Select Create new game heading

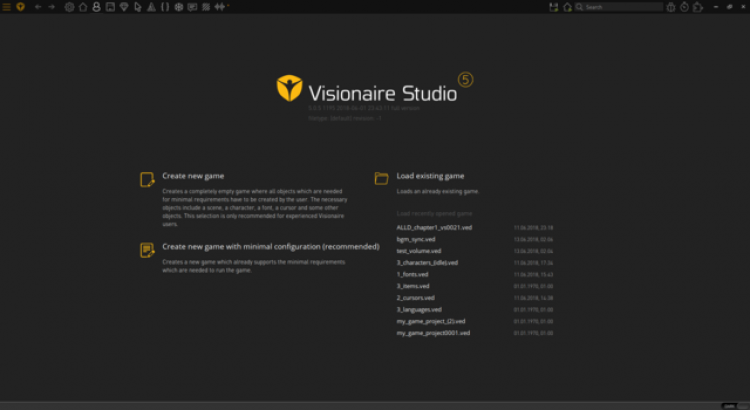193,176
